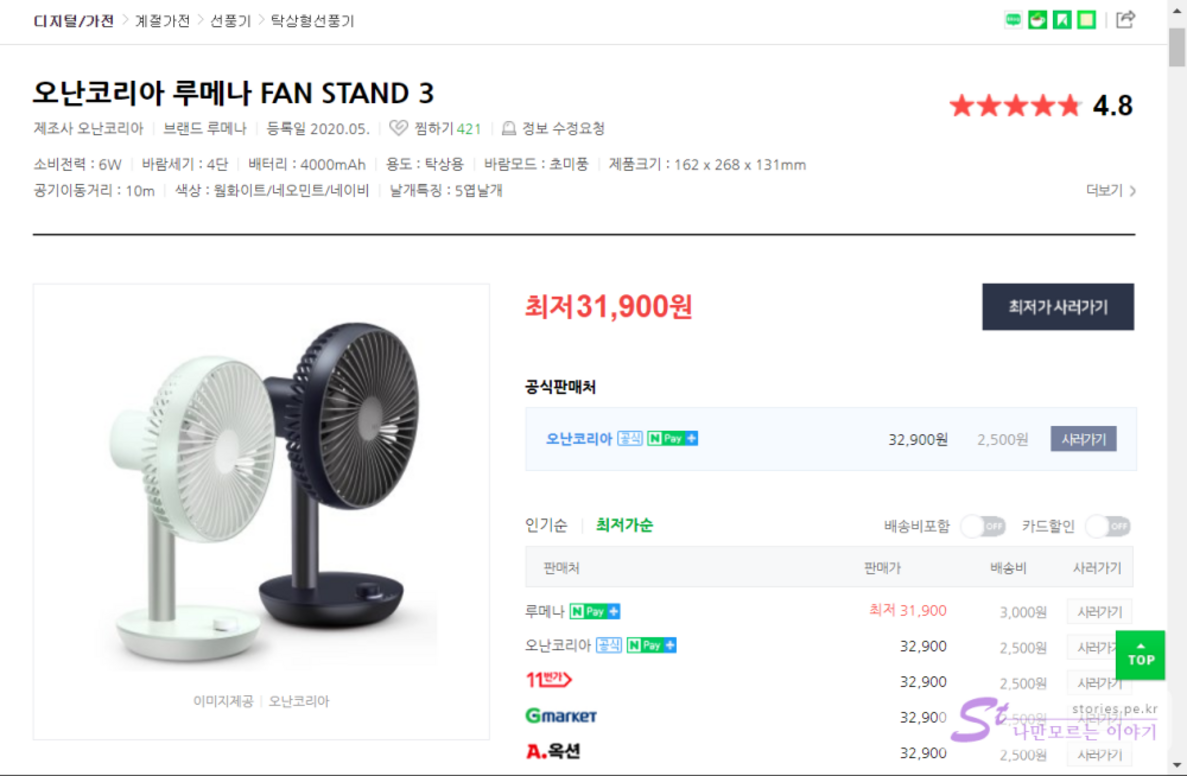Open the Gmarket seller logo
Viewport: 1187px width, 776px height.
click(561, 716)
